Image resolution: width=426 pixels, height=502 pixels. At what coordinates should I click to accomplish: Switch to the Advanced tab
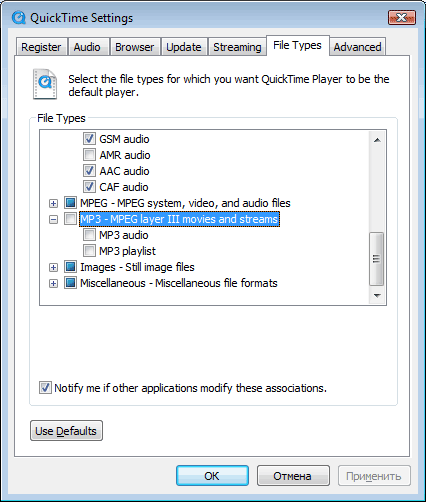(x=357, y=47)
